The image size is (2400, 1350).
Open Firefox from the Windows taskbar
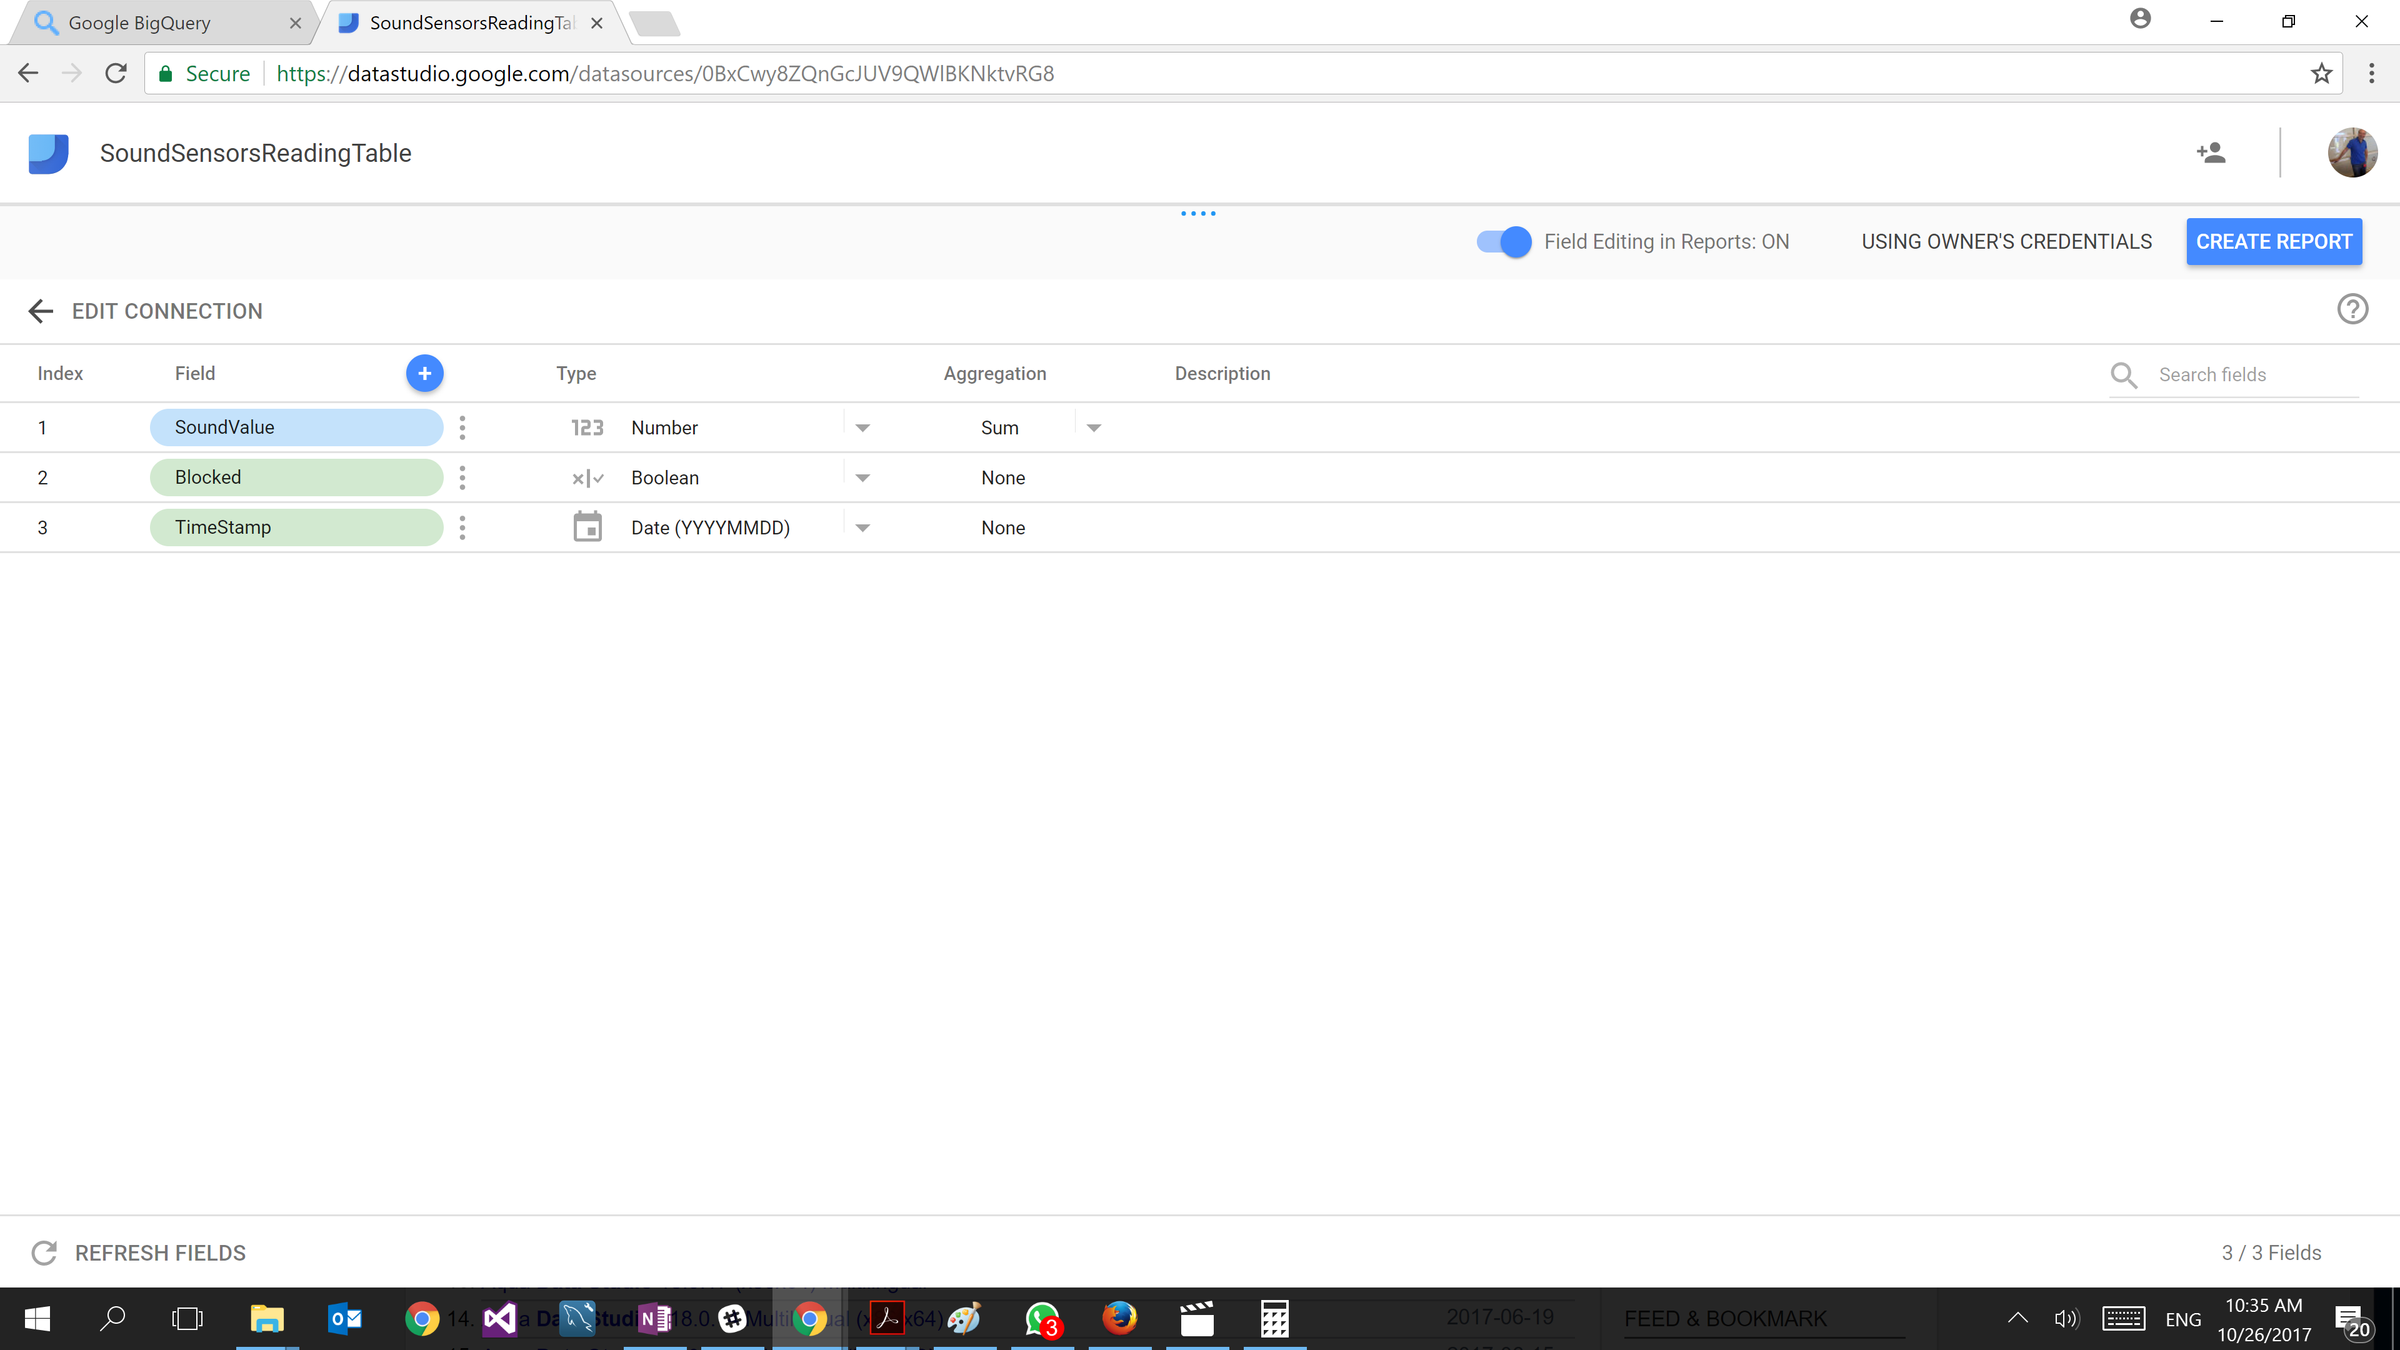point(1119,1319)
